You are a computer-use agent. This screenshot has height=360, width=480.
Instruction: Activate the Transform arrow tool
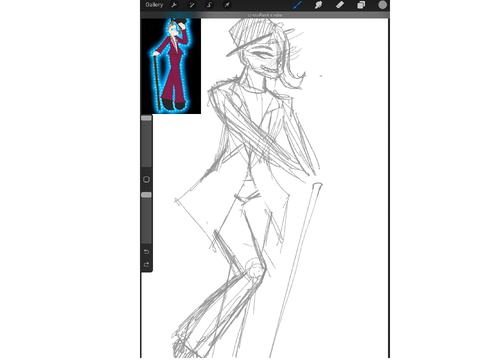point(227,5)
